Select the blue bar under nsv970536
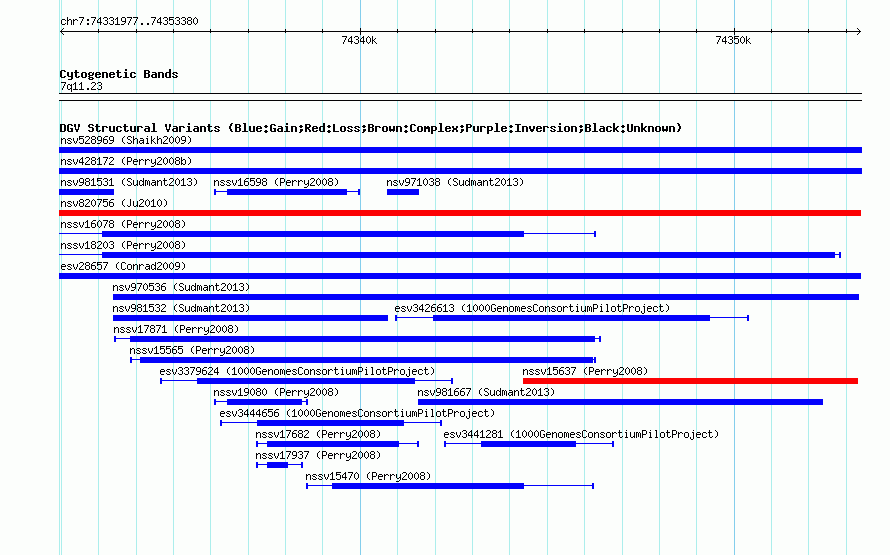890x555 pixels. coord(486,297)
